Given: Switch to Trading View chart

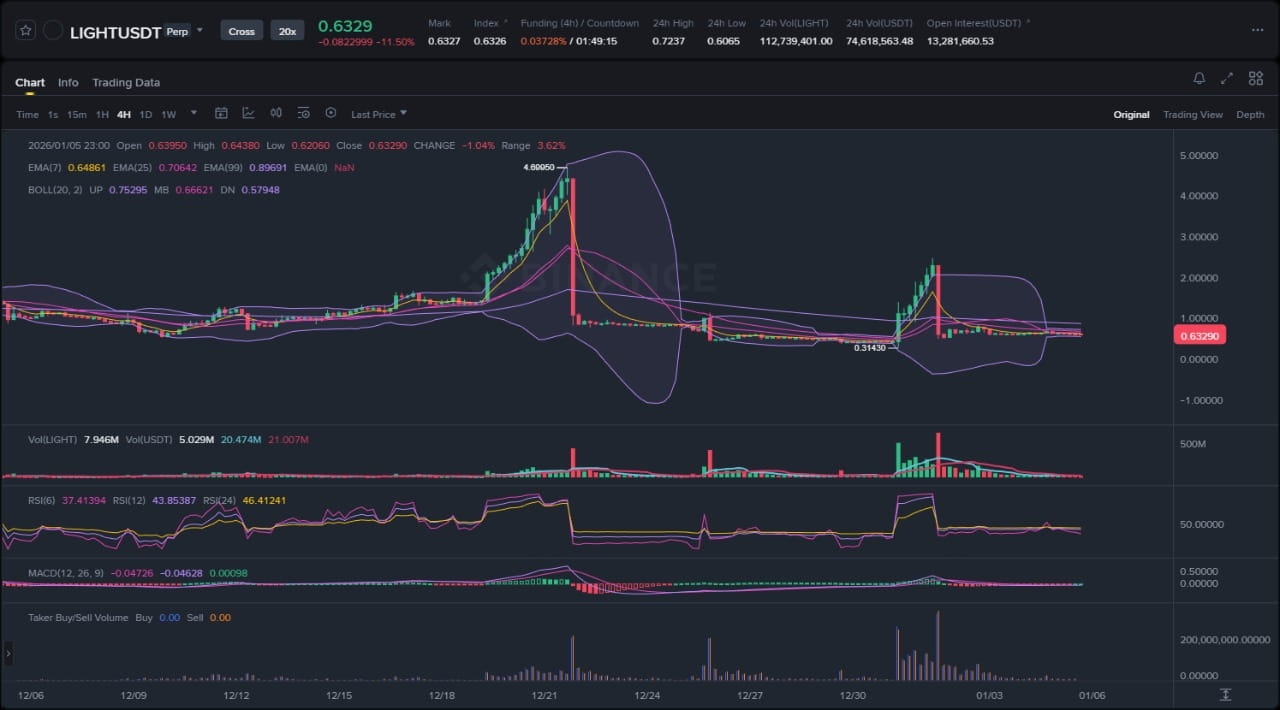Looking at the screenshot, I should (x=1193, y=114).
